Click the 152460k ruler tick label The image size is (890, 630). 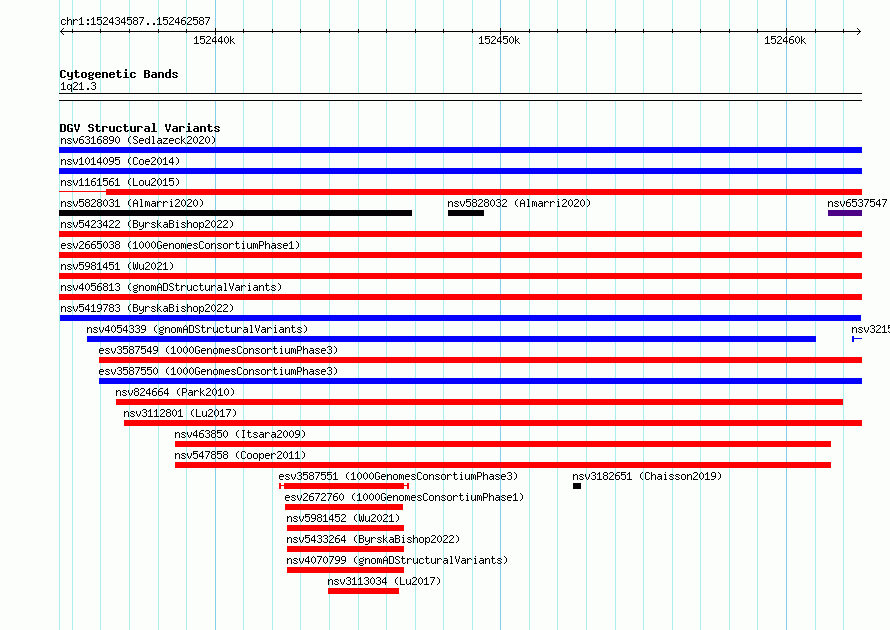pos(785,40)
